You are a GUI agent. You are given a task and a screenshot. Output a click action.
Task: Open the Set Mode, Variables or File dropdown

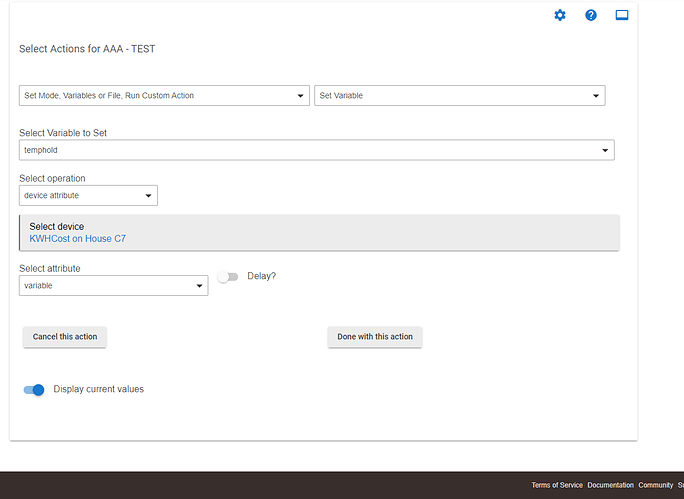coord(164,96)
